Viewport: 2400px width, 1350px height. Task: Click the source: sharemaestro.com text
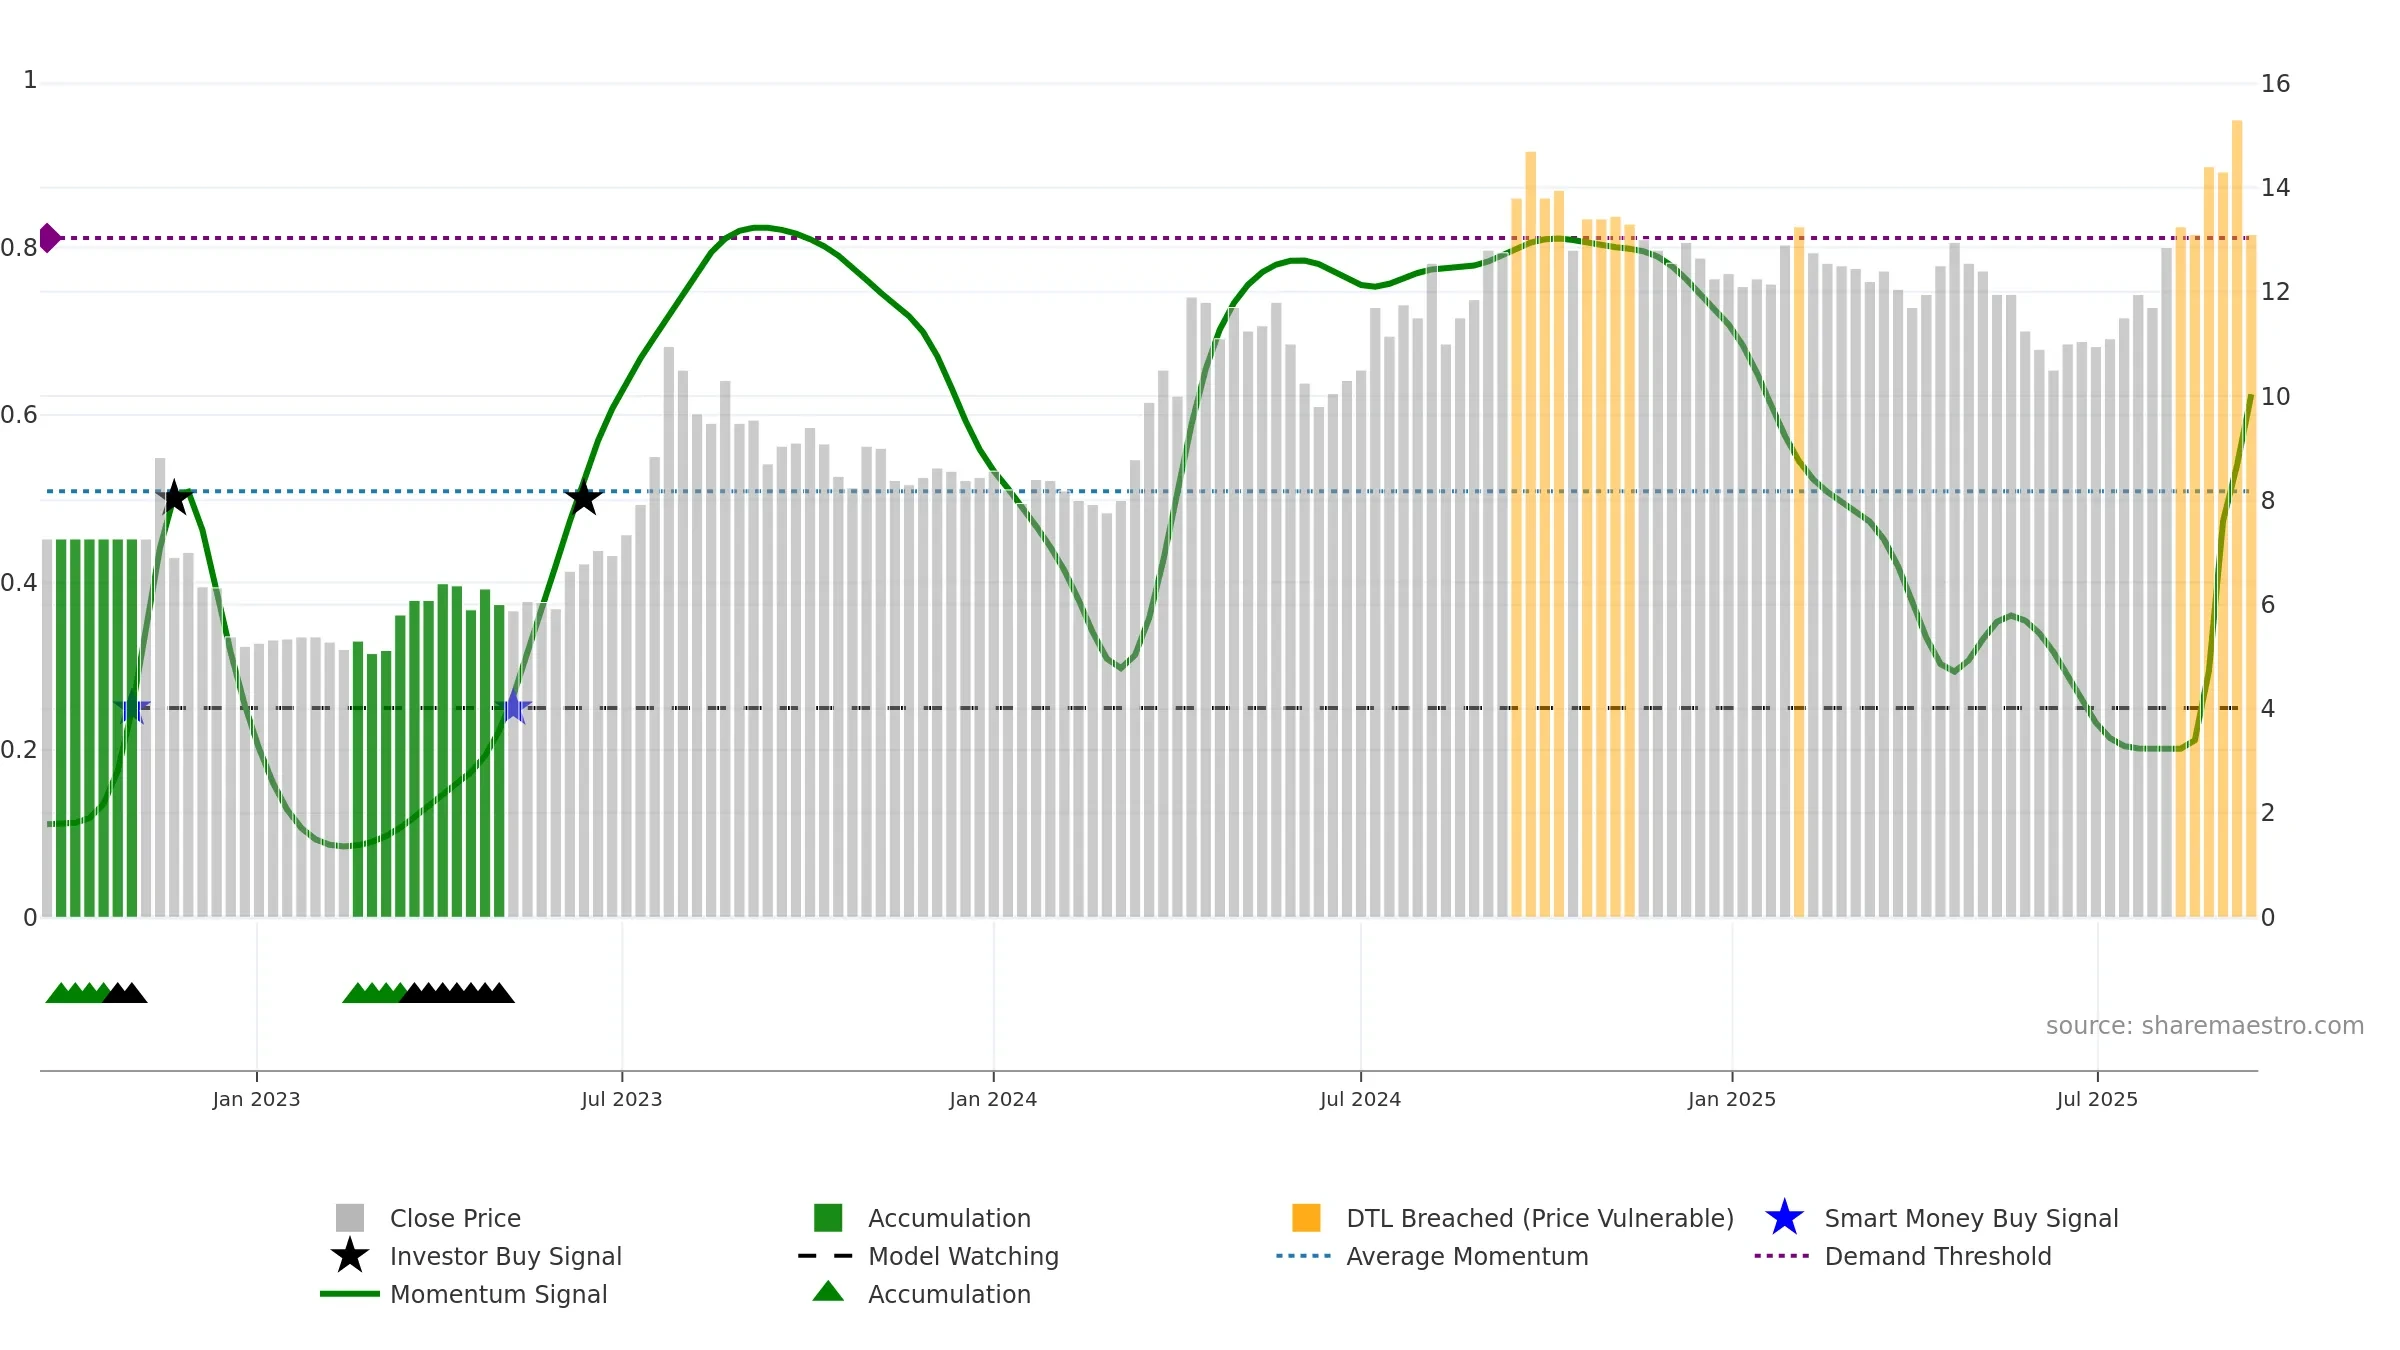2205,1025
